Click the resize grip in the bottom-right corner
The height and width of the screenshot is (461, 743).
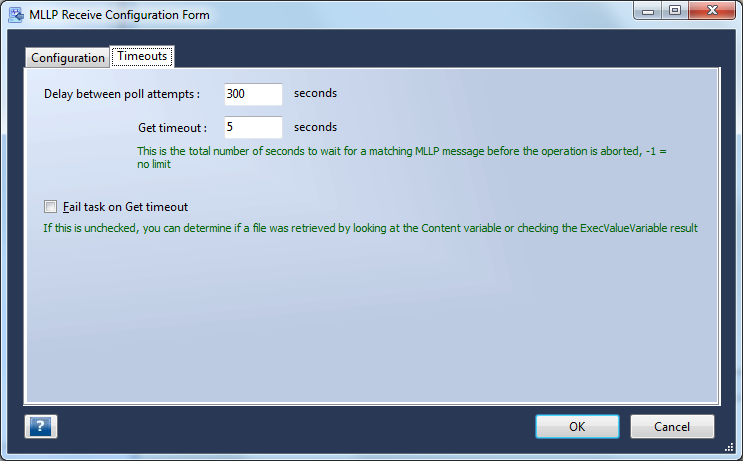pos(729,447)
